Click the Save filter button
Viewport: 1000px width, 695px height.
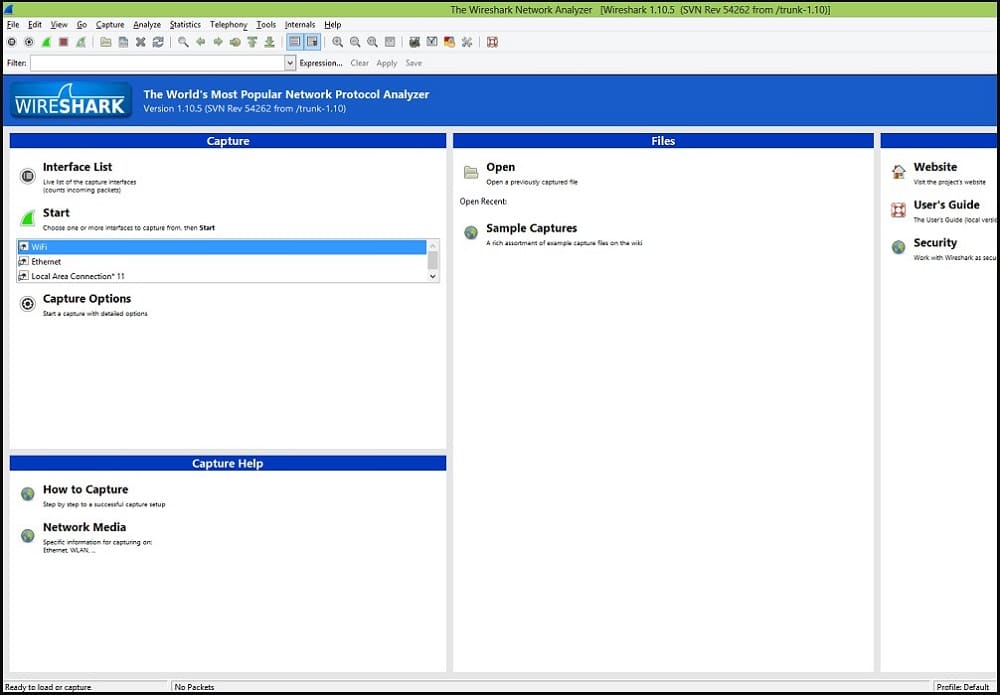414,63
